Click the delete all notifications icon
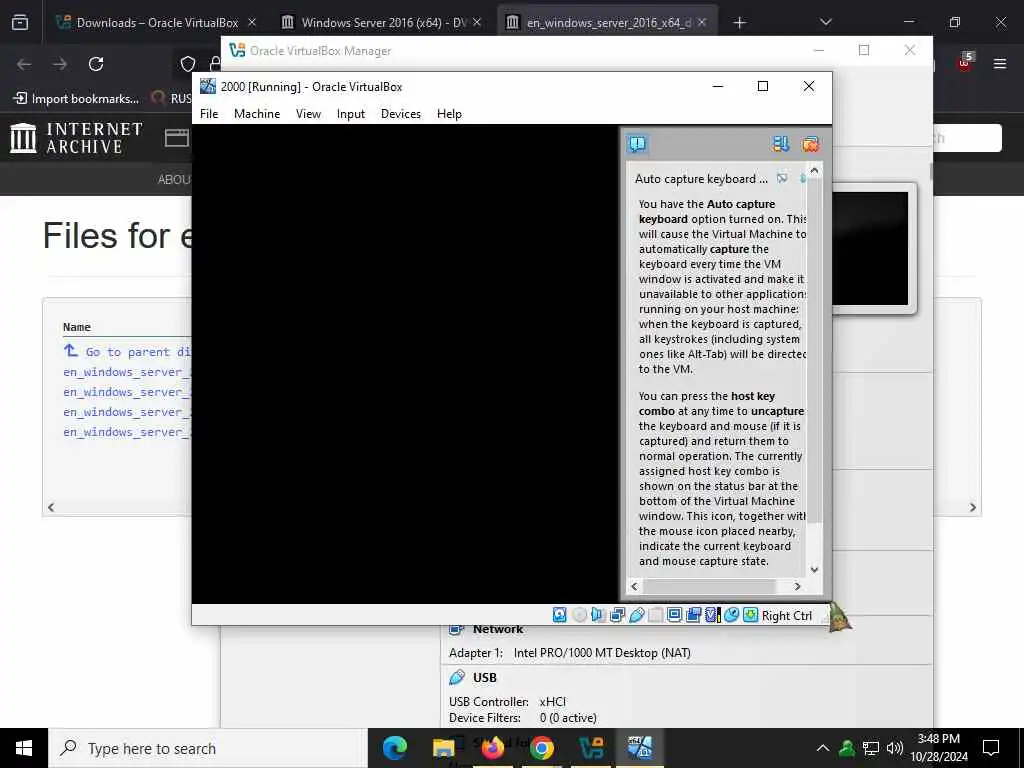 click(810, 144)
